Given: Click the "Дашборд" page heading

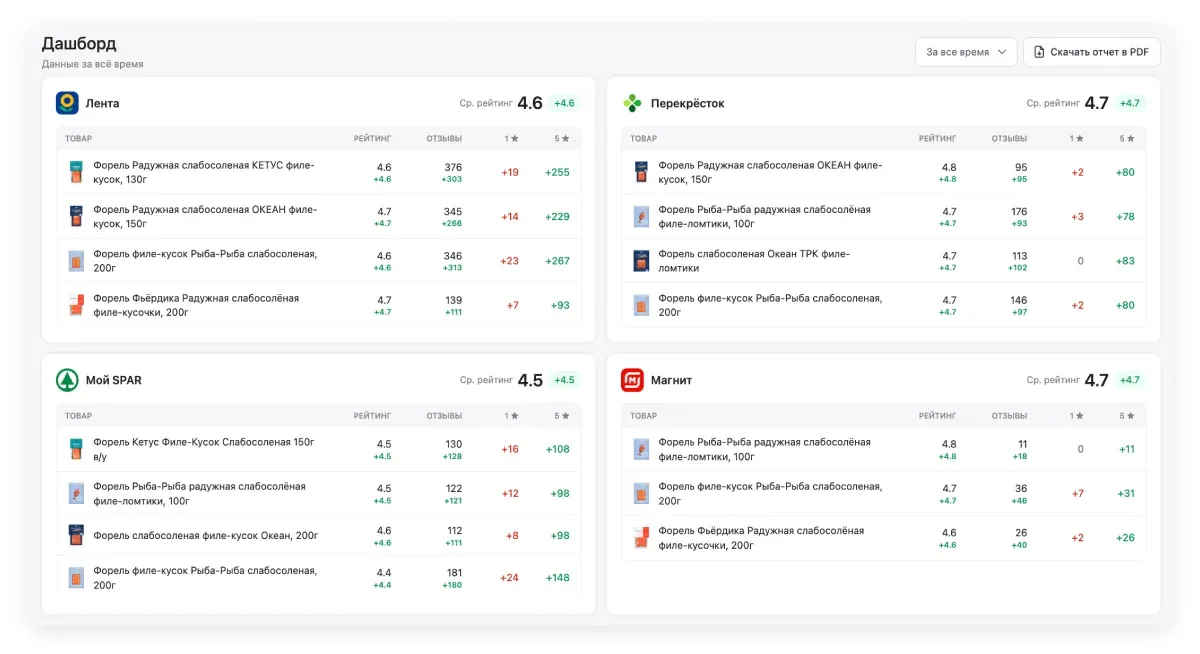Looking at the screenshot, I should [79, 43].
